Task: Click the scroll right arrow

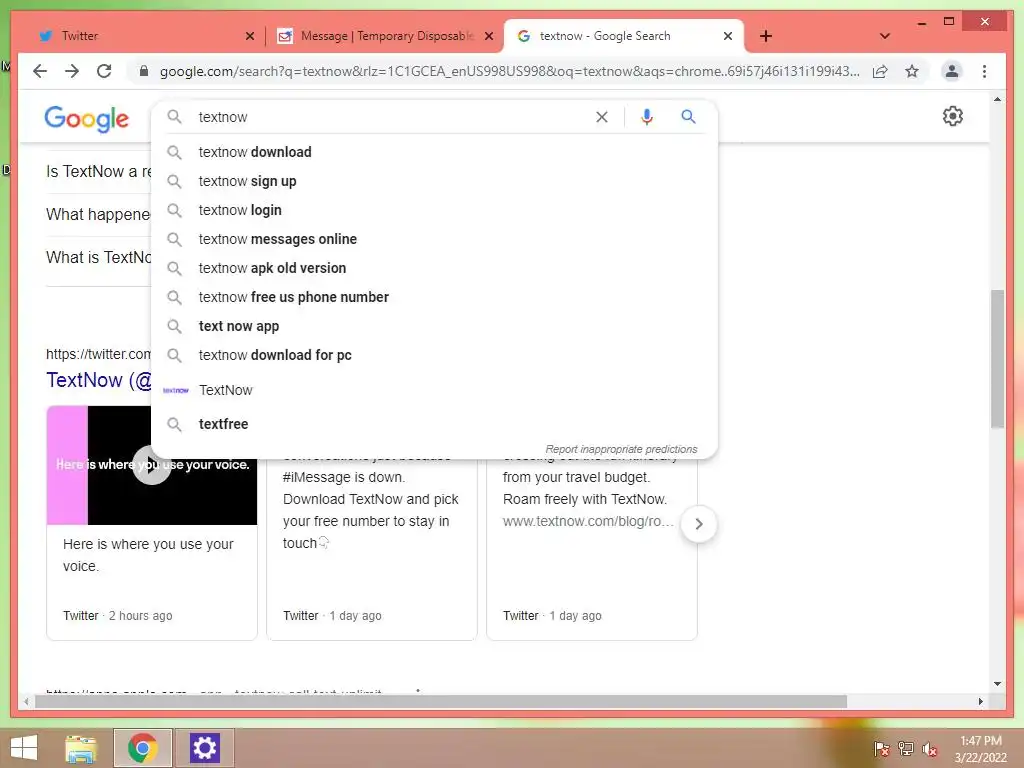Action: click(980, 701)
